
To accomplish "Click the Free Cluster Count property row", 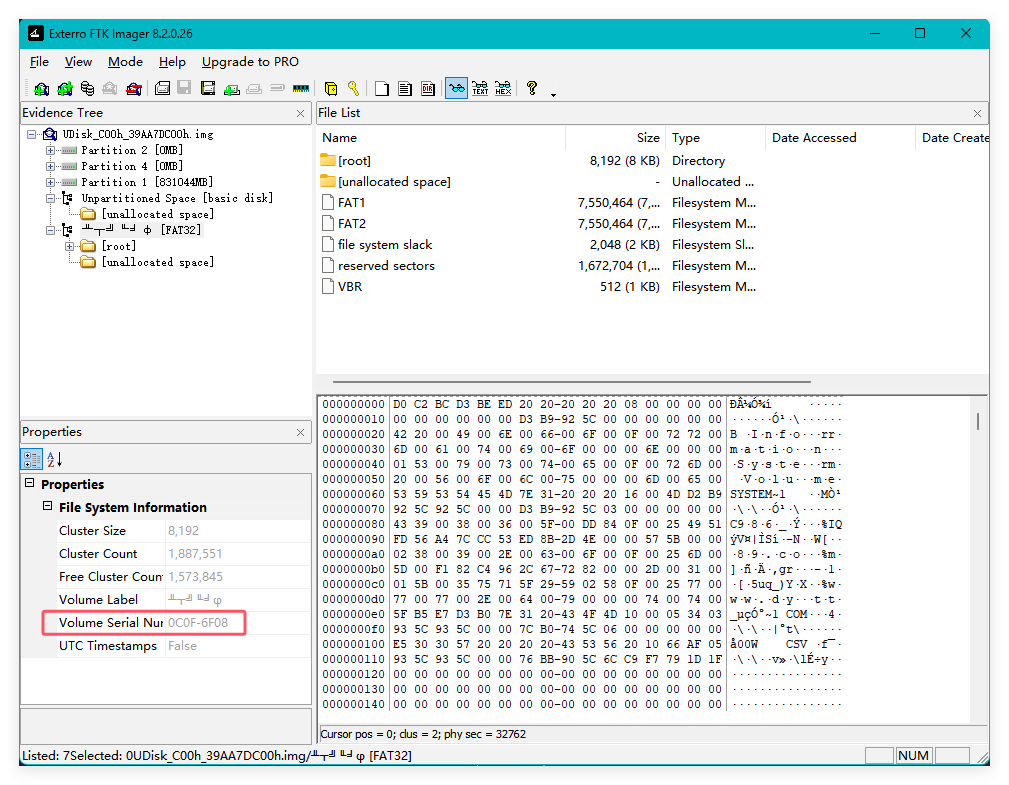I will (184, 577).
